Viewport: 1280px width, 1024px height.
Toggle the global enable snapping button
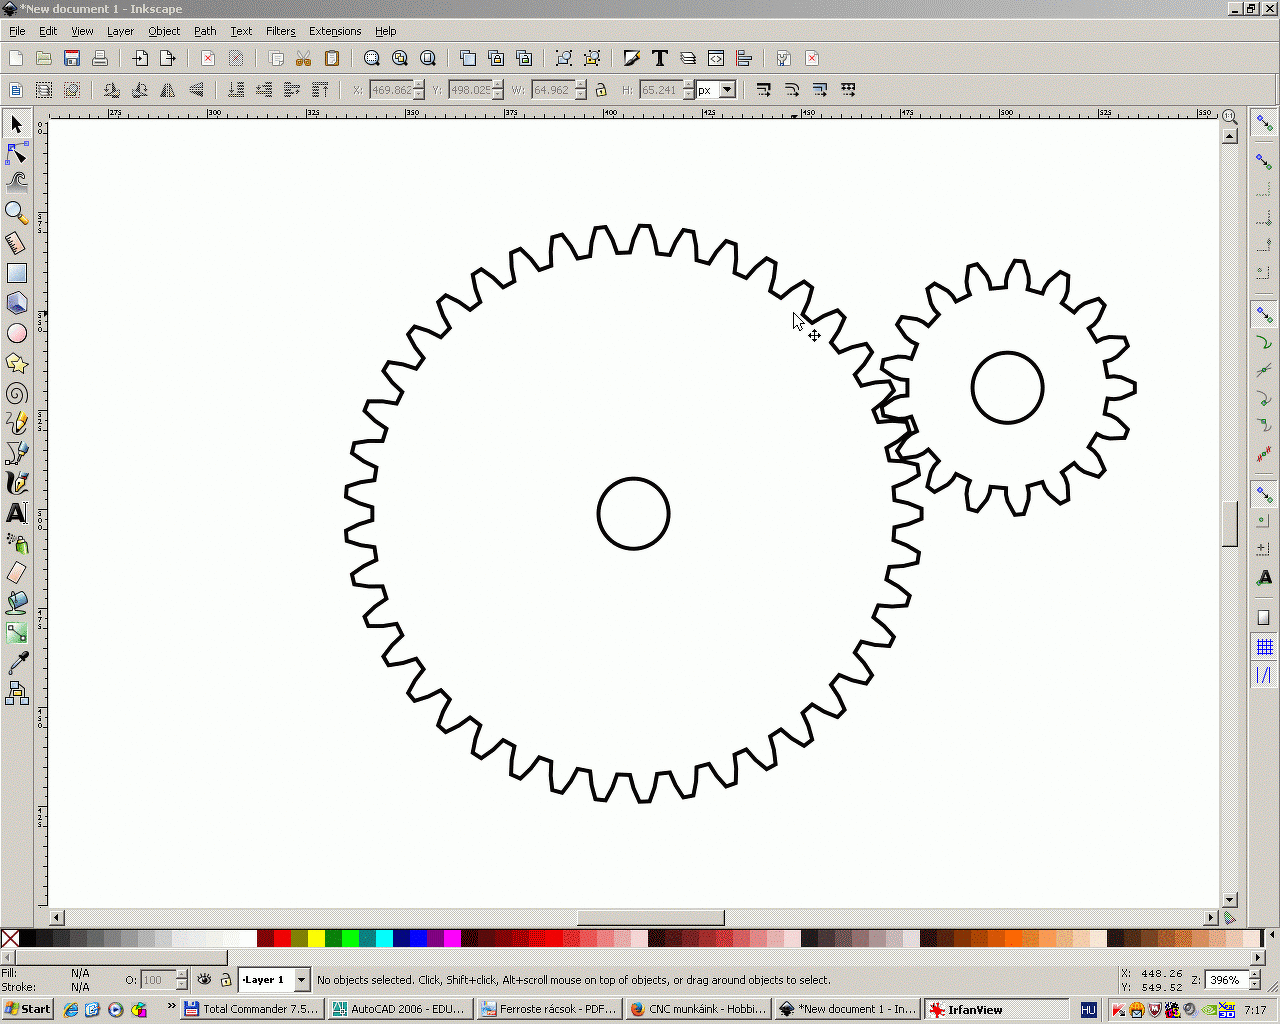(x=1264, y=124)
